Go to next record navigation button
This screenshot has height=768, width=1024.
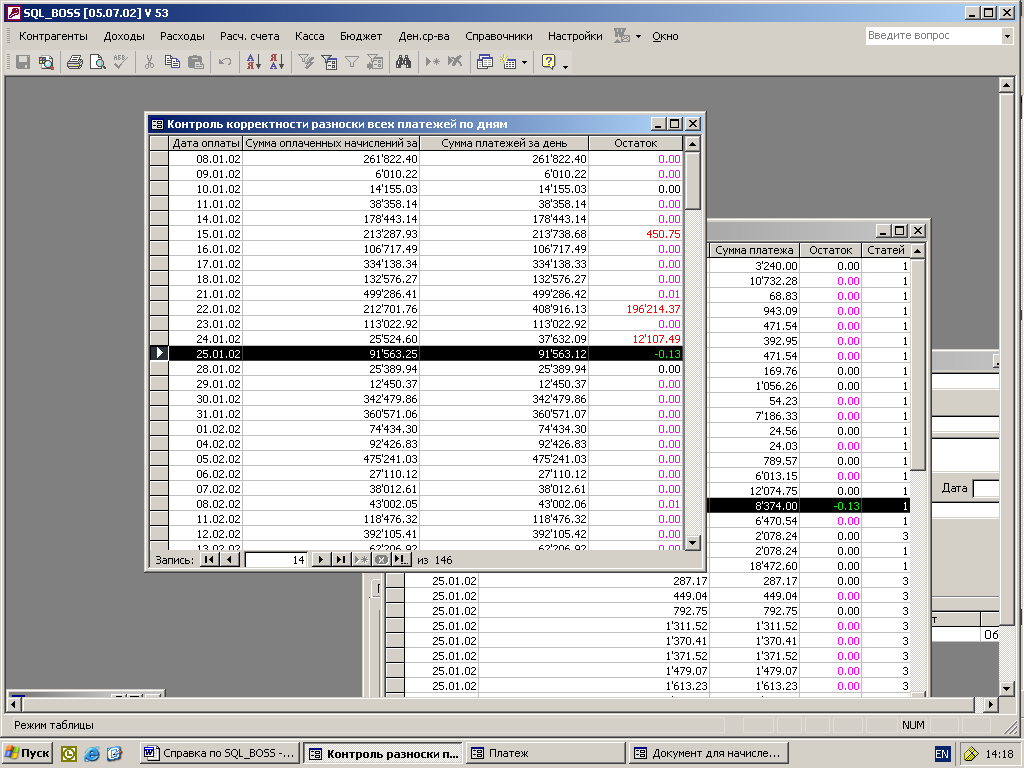(x=321, y=560)
